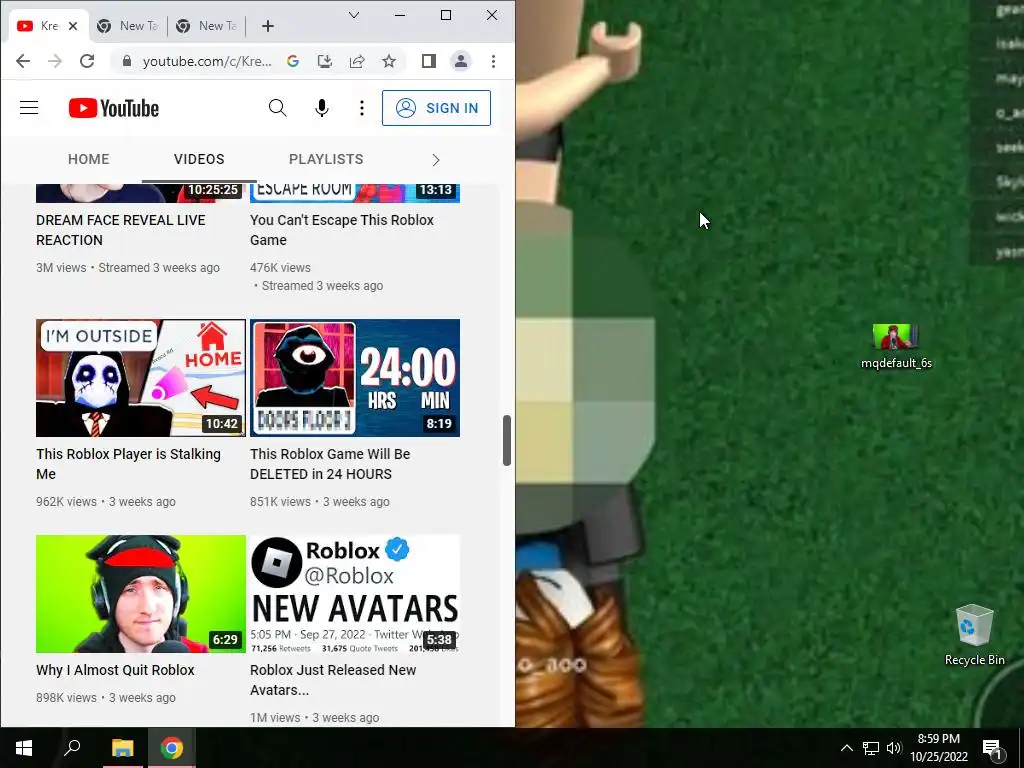Click title Roblox Just Released New Avatars...
1024x768 pixels.
pos(333,680)
